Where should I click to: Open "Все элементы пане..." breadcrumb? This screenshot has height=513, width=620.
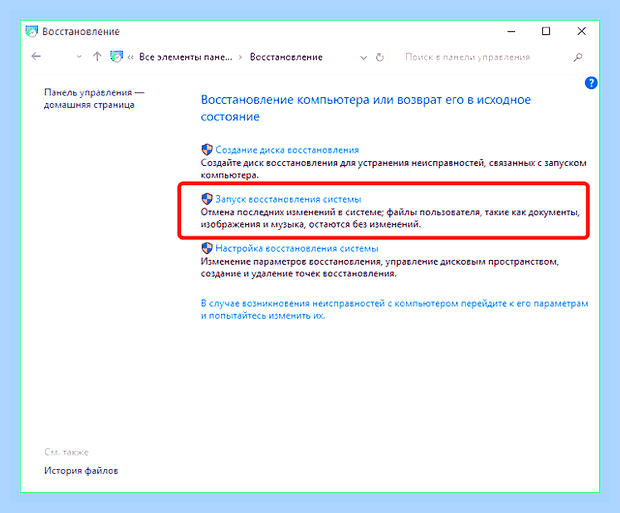[185, 57]
